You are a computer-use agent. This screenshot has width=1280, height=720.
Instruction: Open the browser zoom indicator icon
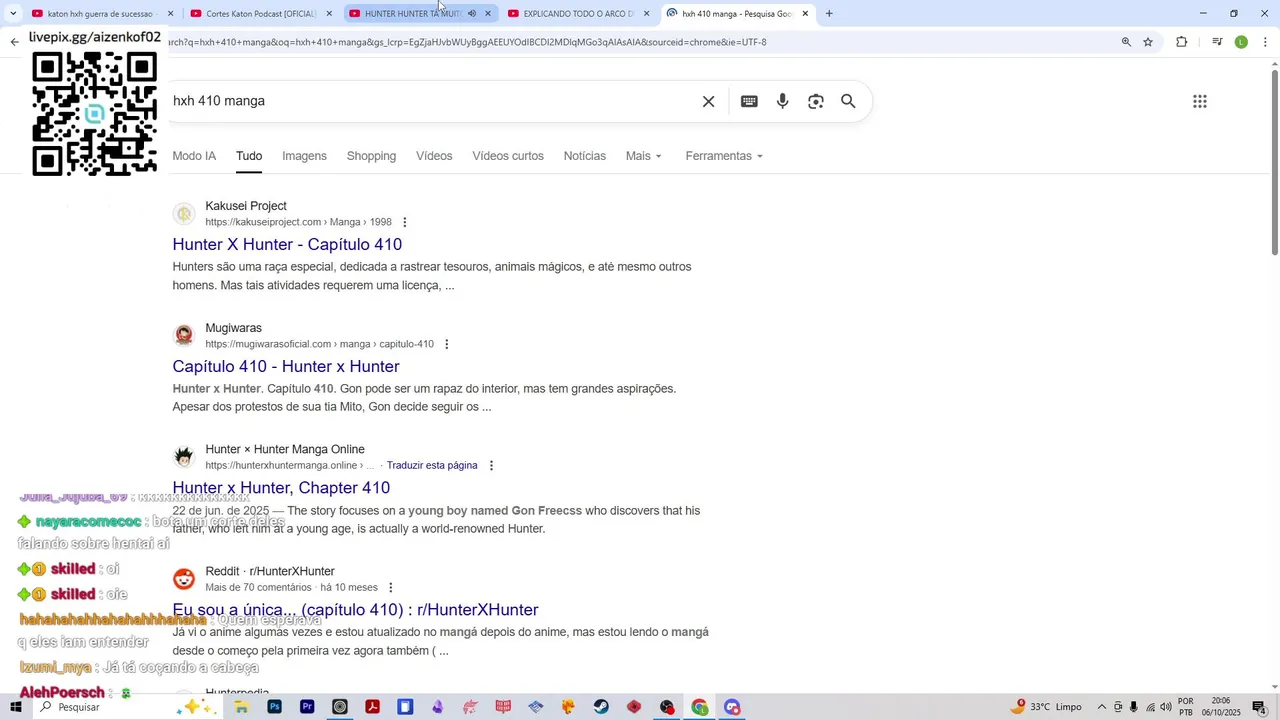click(x=1126, y=42)
